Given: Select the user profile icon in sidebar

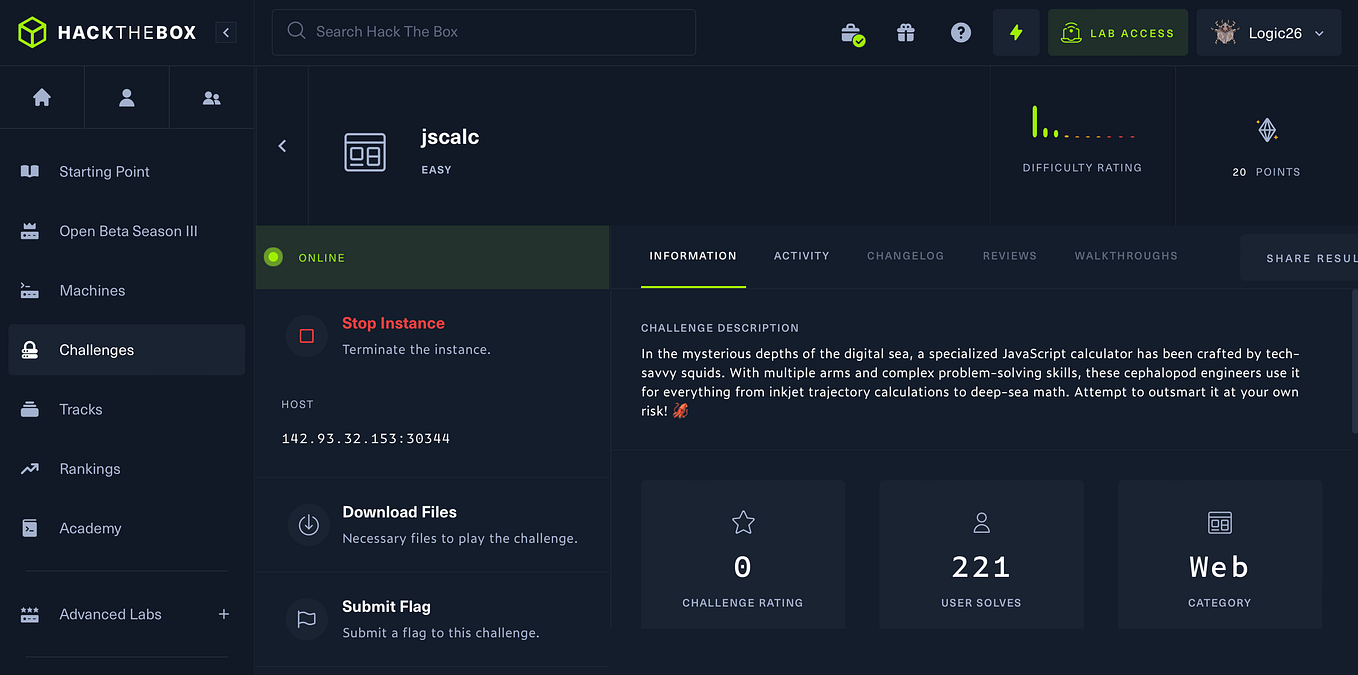Looking at the screenshot, I should [126, 97].
